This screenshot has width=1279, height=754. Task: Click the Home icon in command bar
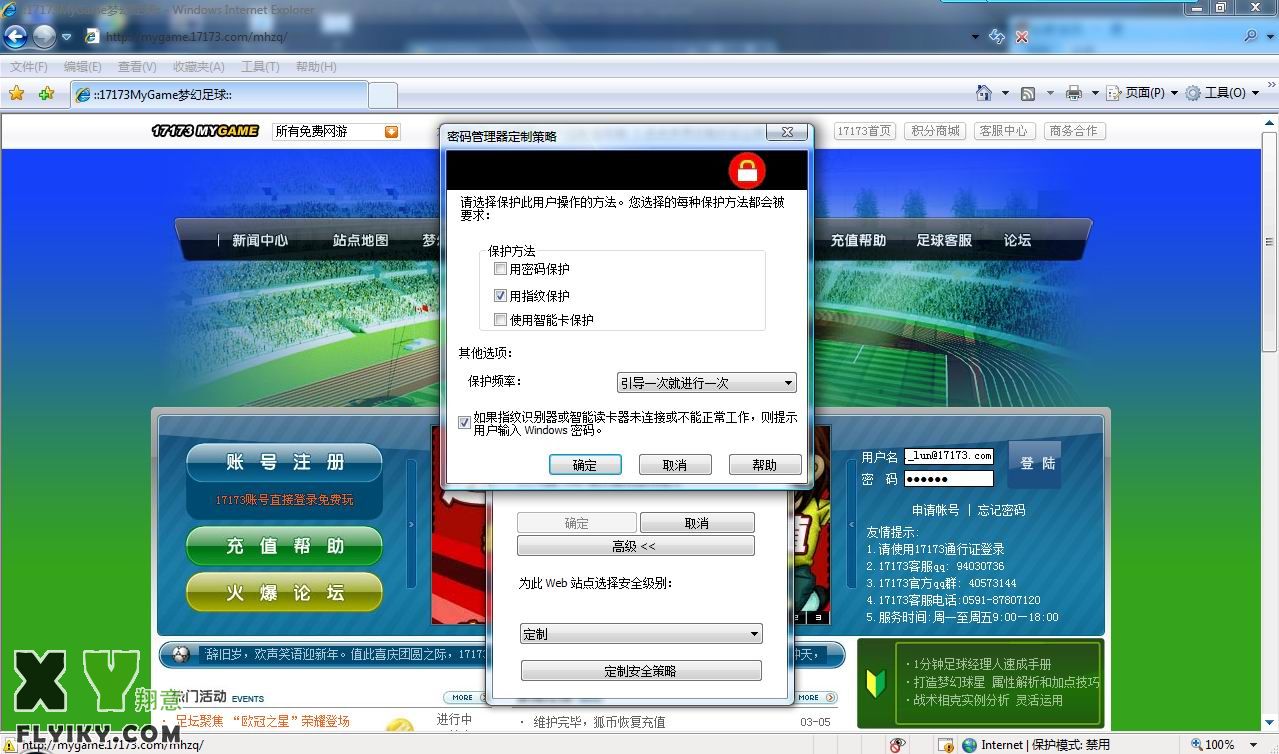(984, 93)
